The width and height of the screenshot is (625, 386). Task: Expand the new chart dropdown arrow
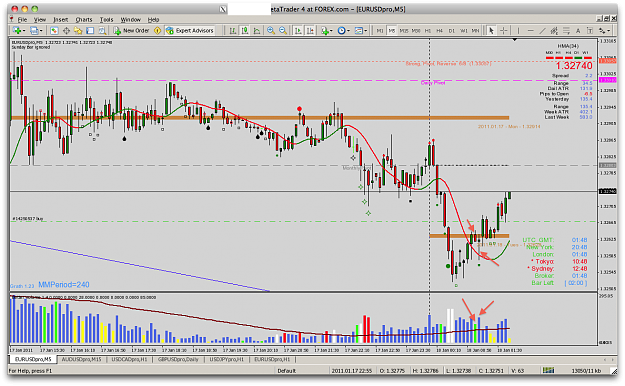click(x=24, y=31)
